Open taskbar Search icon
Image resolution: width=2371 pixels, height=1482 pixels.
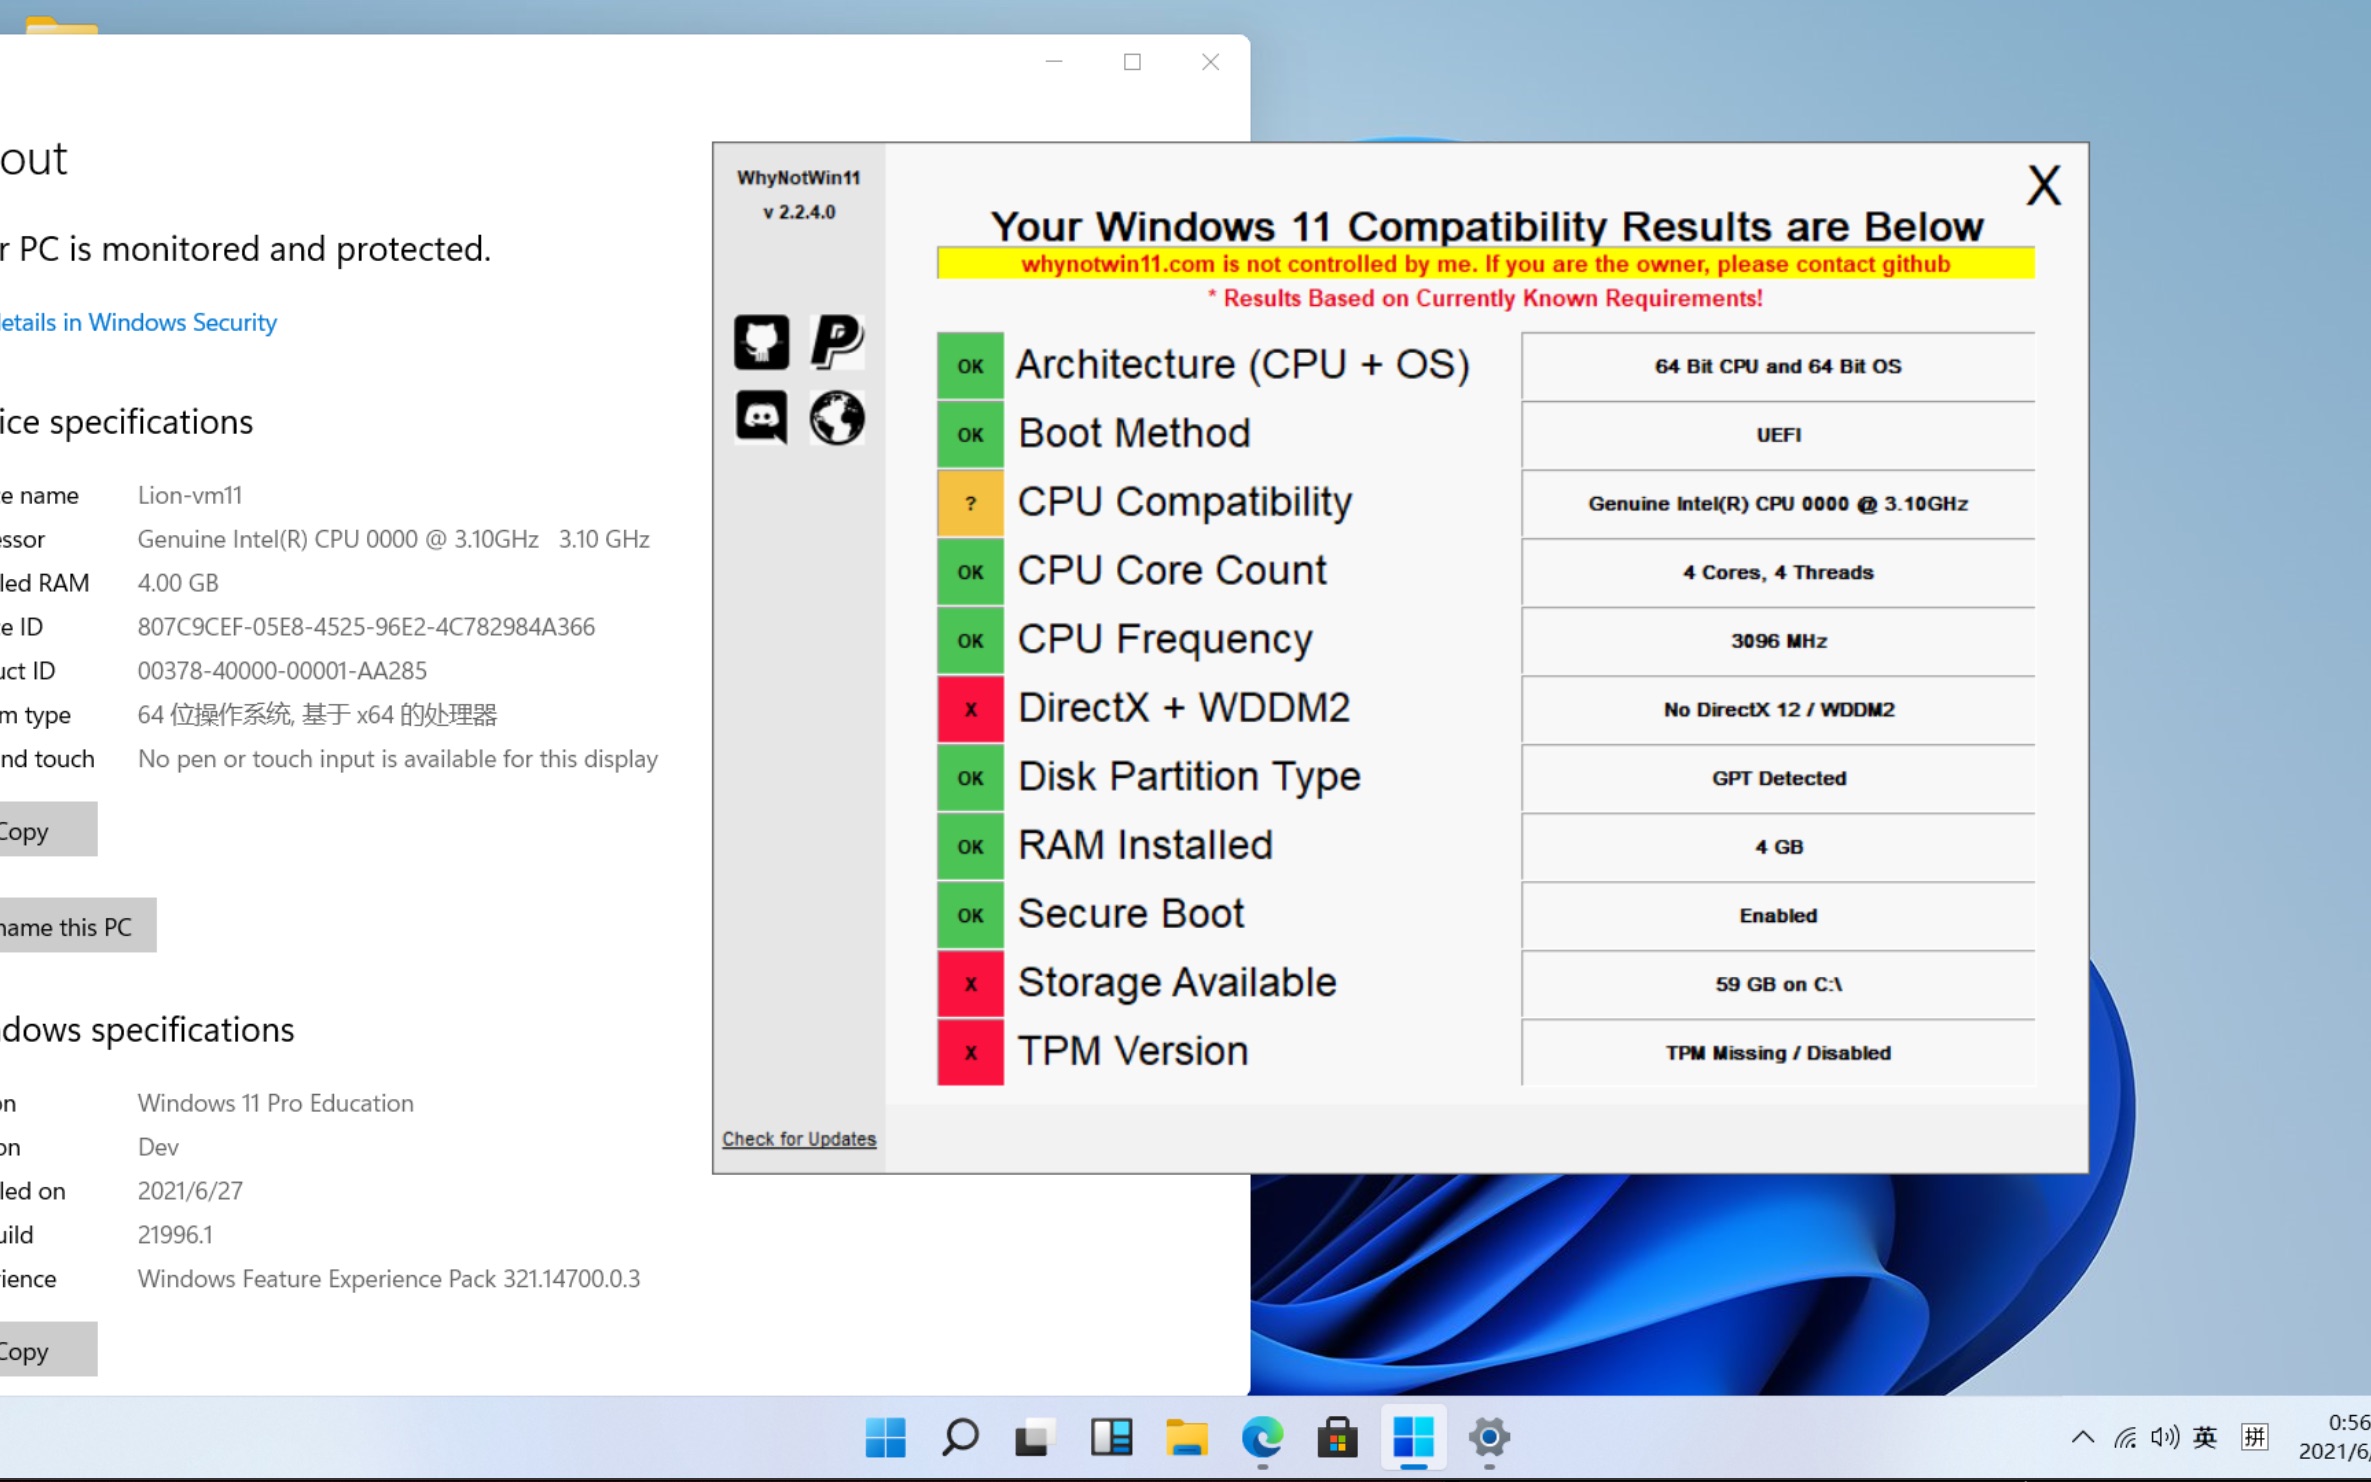(x=960, y=1438)
